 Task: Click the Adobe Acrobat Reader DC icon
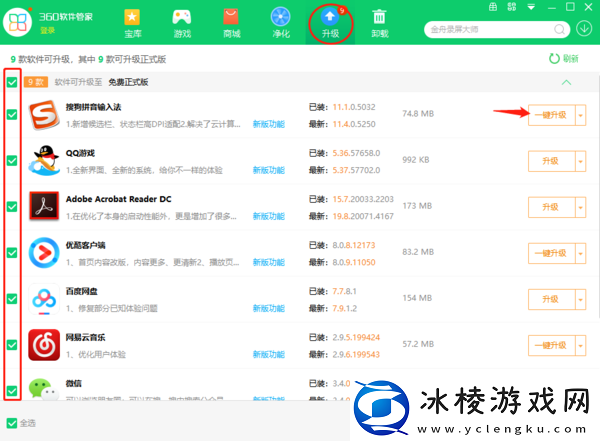pos(44,207)
